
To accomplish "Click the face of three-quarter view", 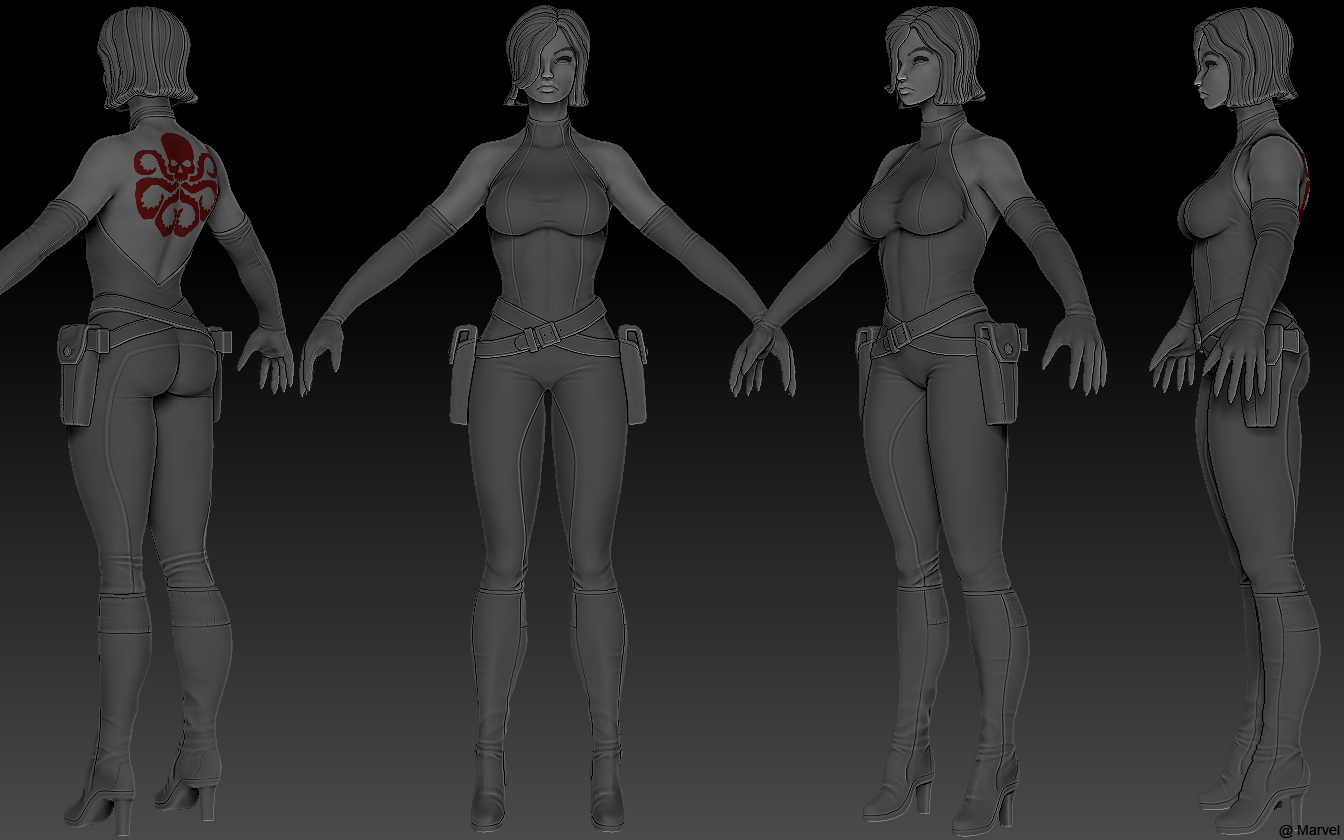I will [x=915, y=75].
